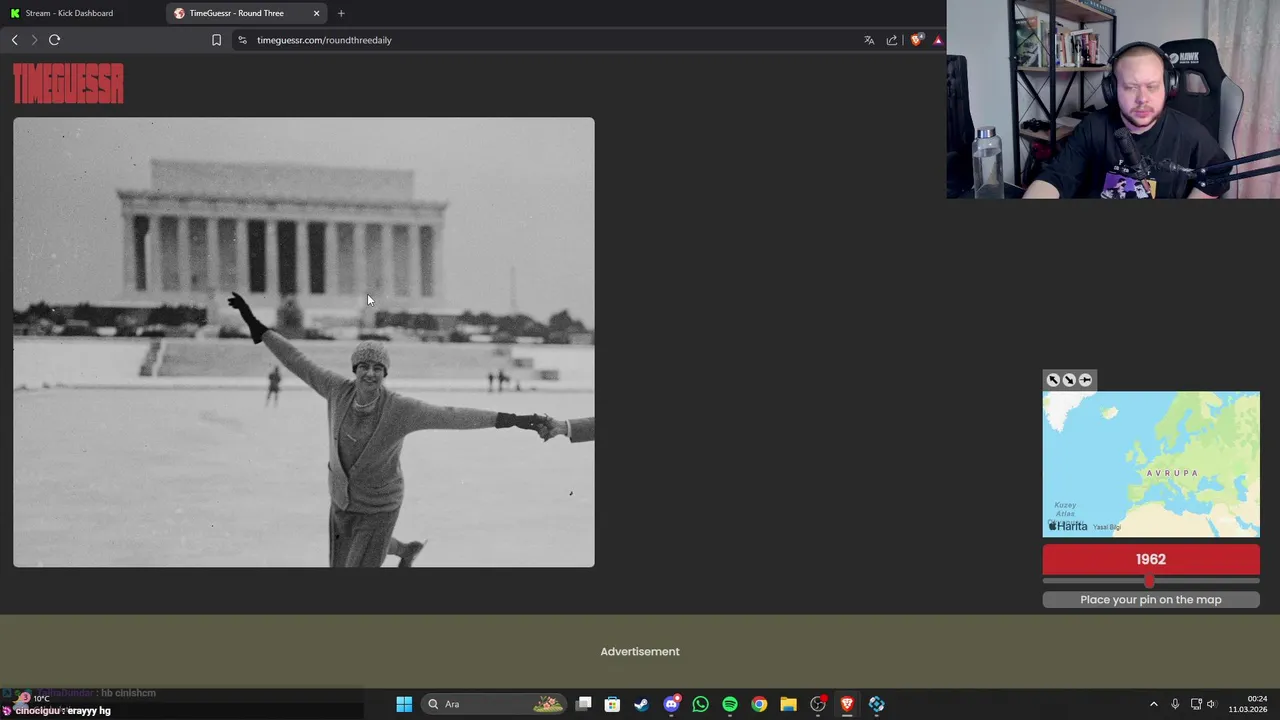This screenshot has height=720, width=1280.
Task: Click the Brave browser taskbar icon
Action: (847, 704)
